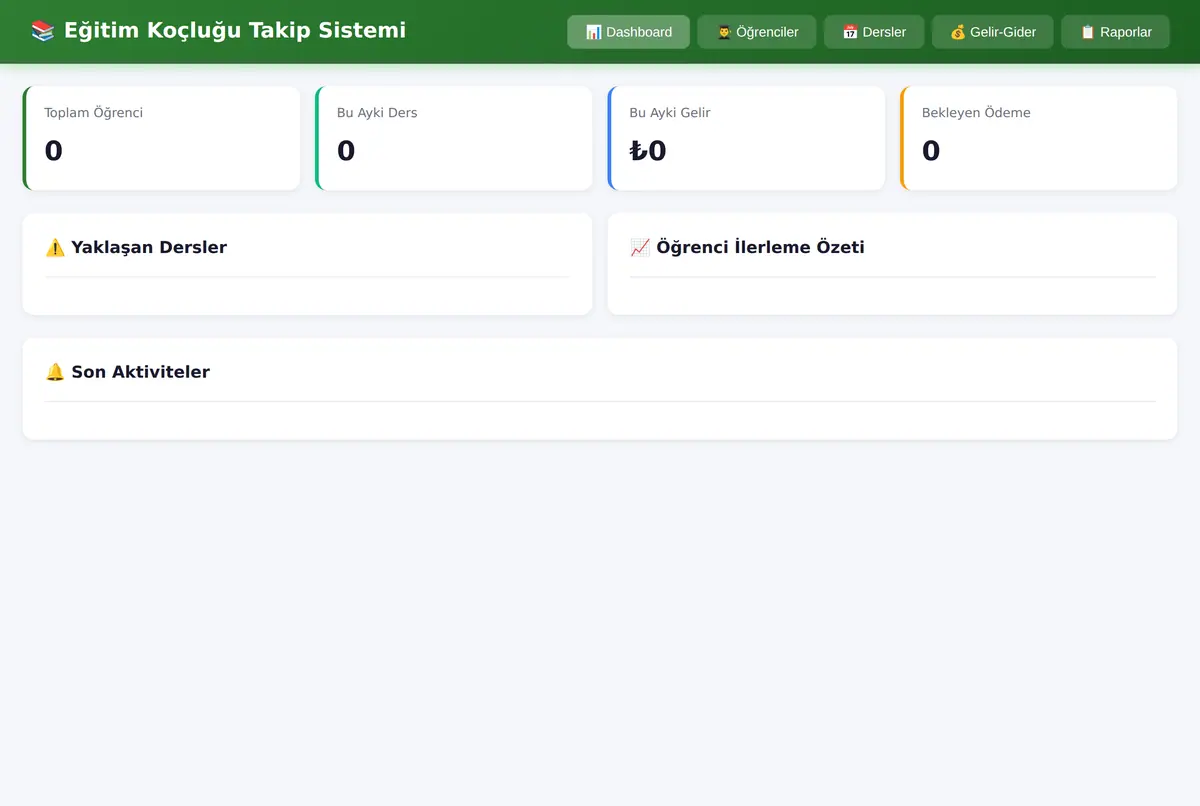Click the bell icon beside Son Aktiviteler

pyautogui.click(x=55, y=372)
